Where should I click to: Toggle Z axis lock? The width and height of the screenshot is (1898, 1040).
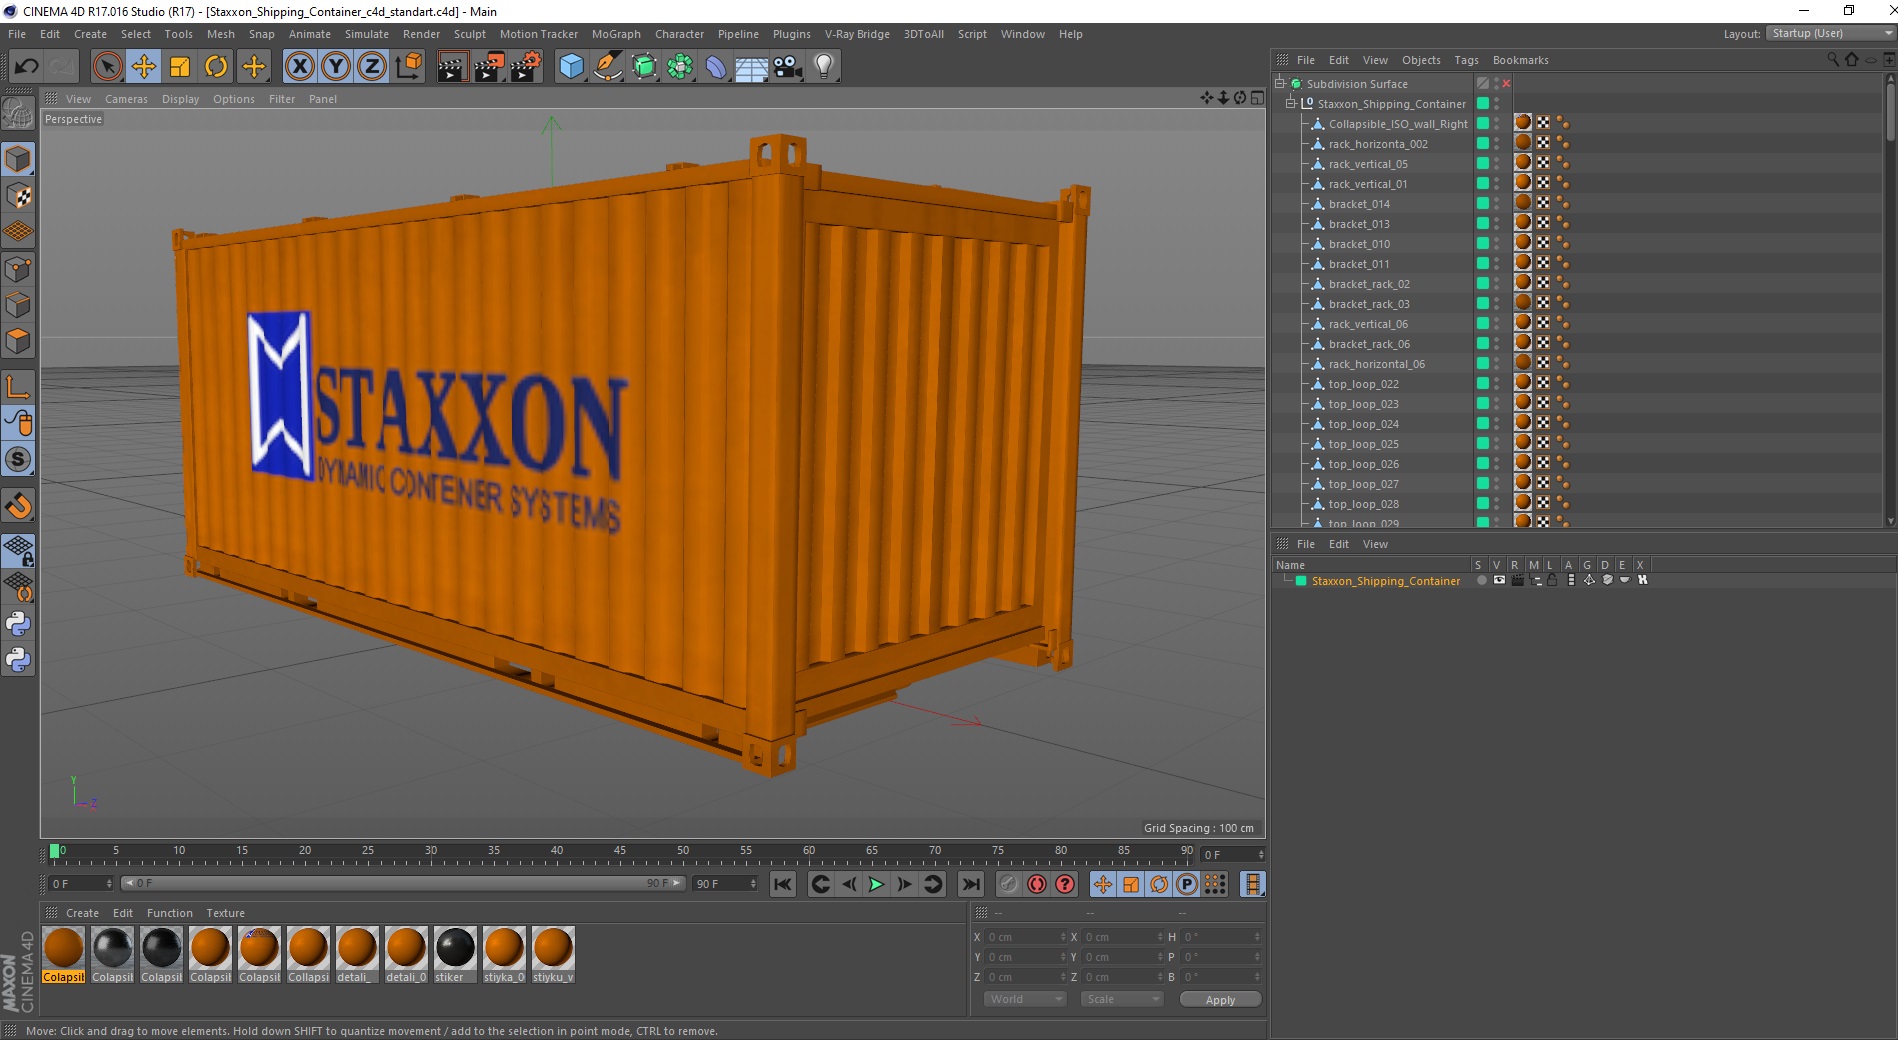pyautogui.click(x=372, y=67)
